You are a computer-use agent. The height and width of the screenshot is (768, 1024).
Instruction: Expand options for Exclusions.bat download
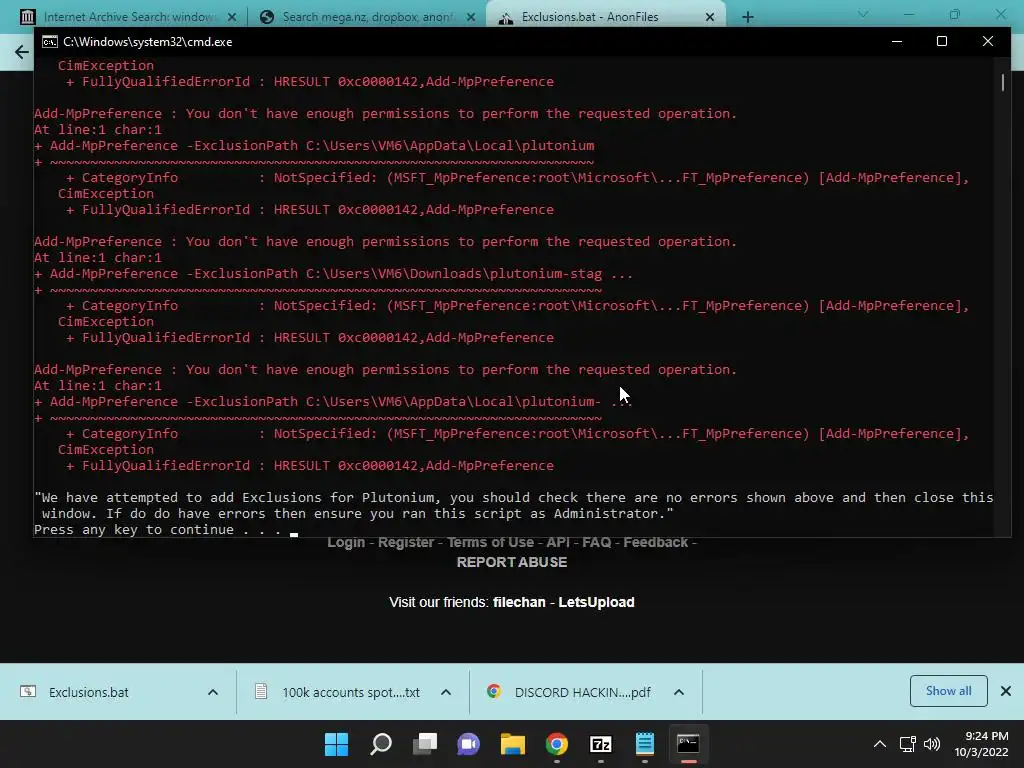coord(213,692)
